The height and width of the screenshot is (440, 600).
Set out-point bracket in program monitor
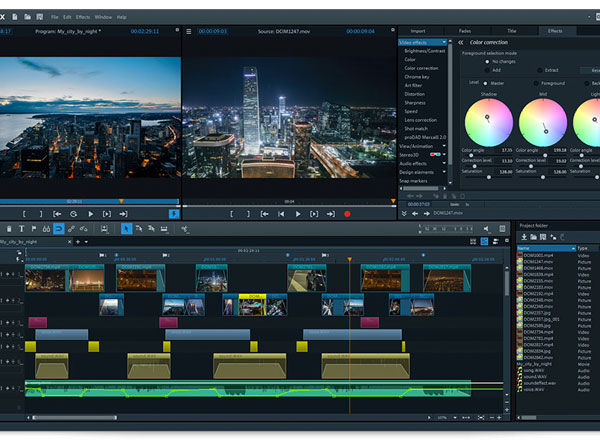[x=41, y=214]
